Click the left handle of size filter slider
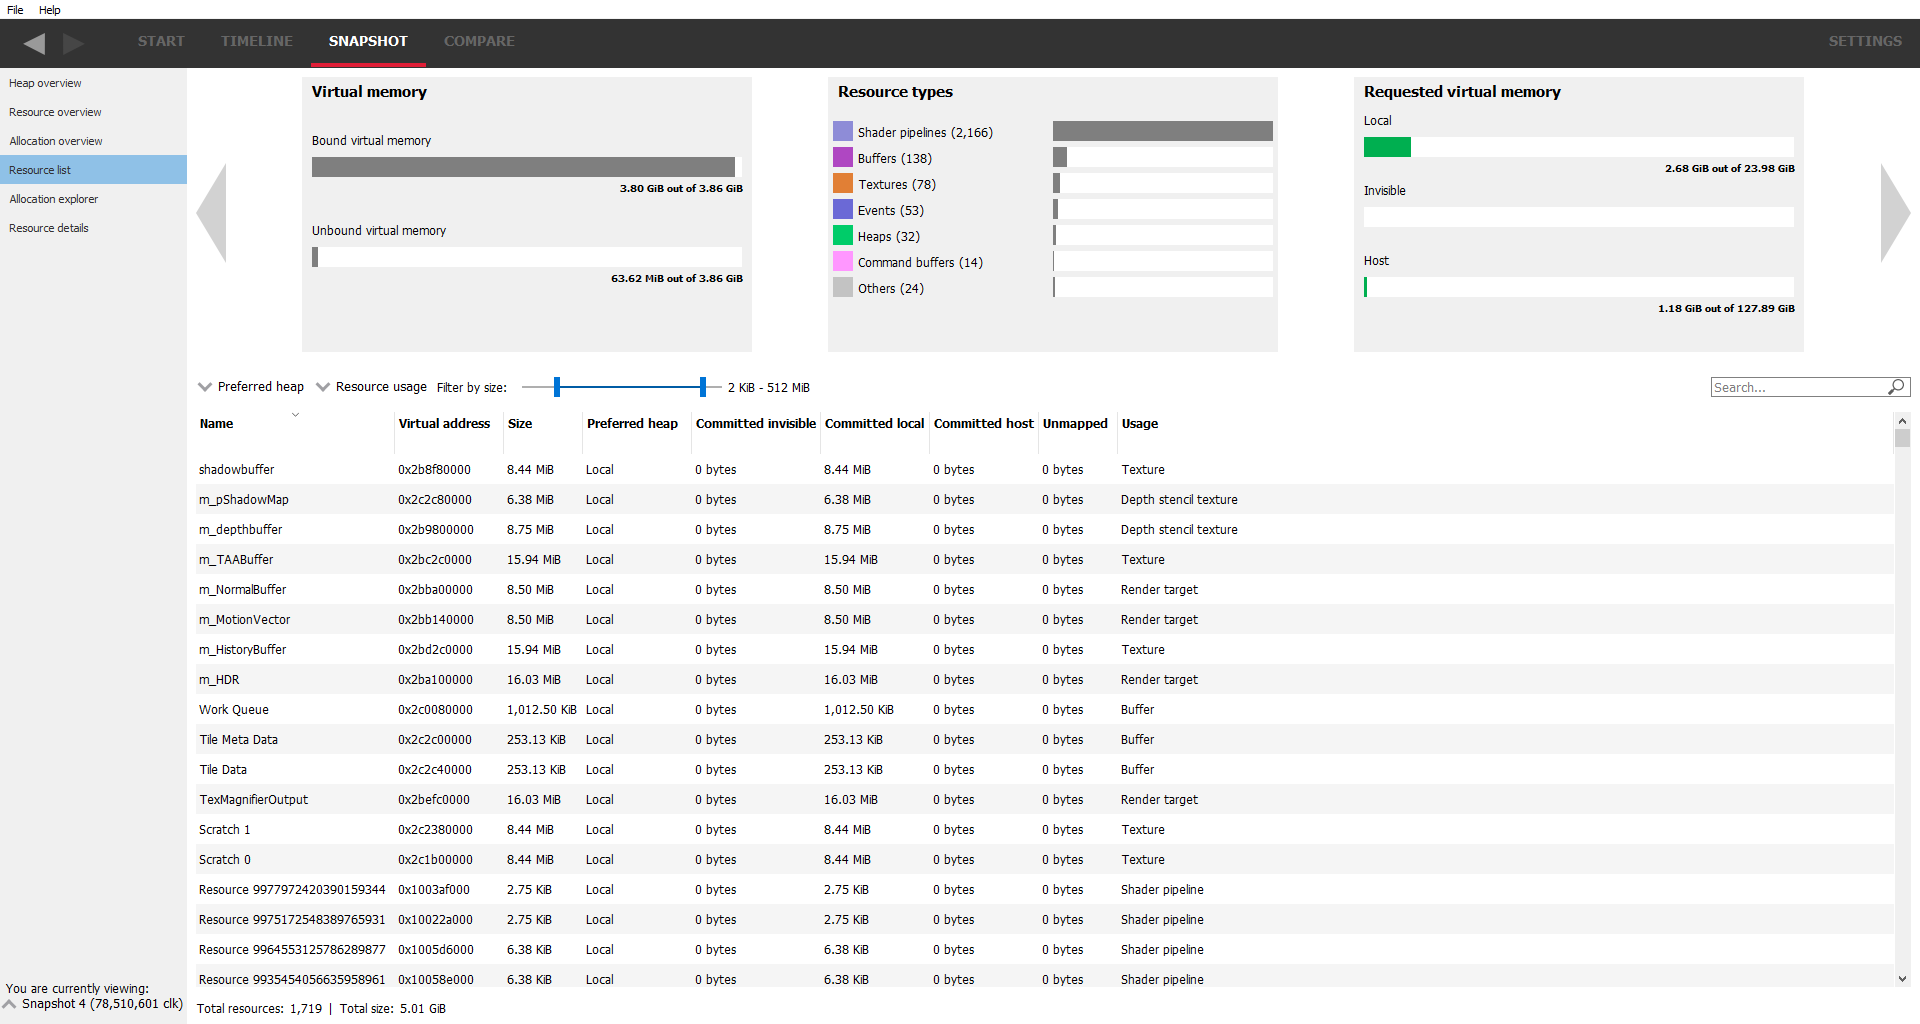 (557, 387)
